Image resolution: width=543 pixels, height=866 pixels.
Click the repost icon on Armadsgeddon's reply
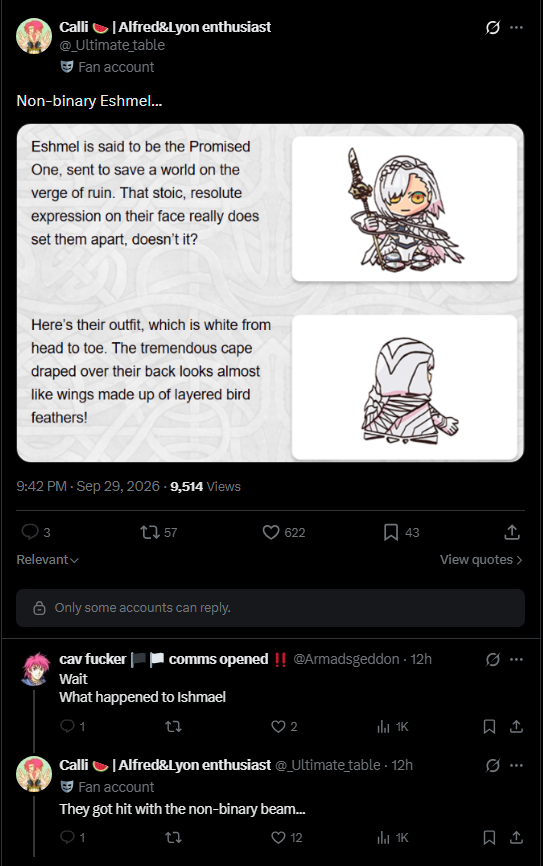(173, 726)
